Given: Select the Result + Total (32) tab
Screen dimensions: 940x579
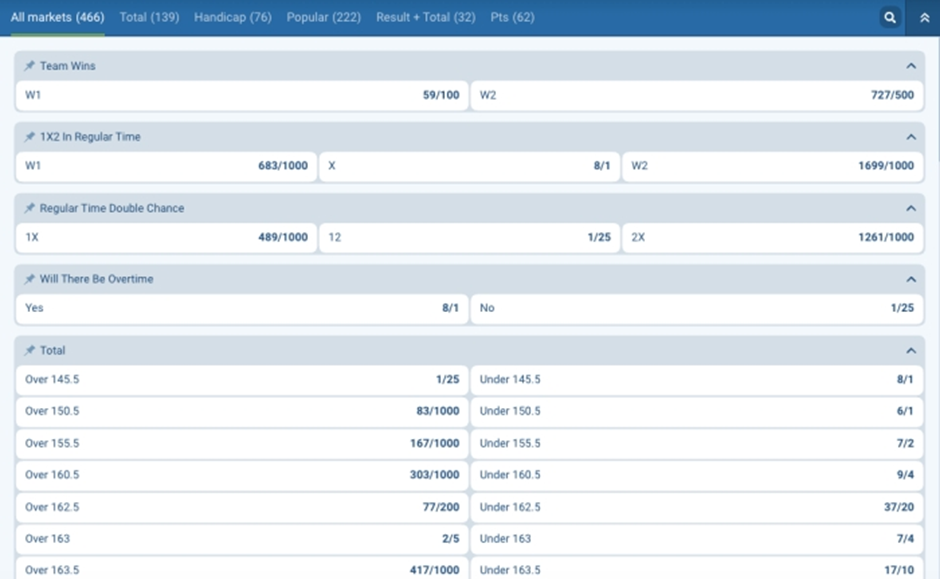Looking at the screenshot, I should coord(425,18).
